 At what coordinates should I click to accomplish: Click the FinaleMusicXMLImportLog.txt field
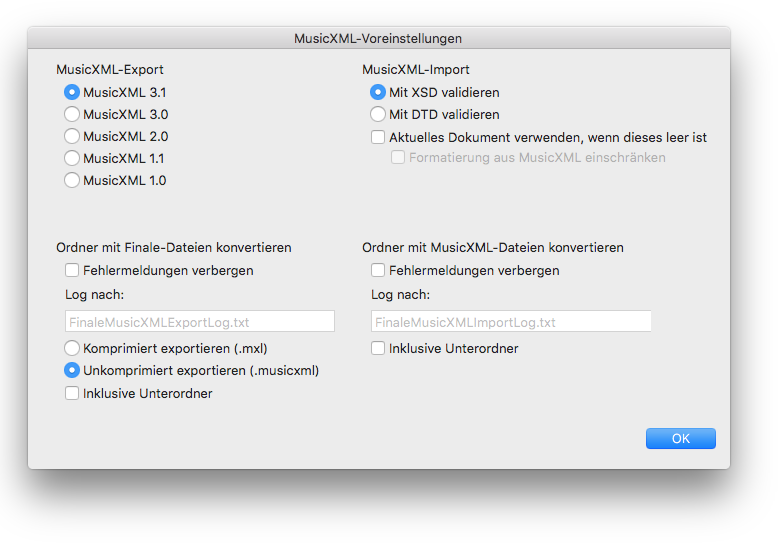(x=511, y=321)
